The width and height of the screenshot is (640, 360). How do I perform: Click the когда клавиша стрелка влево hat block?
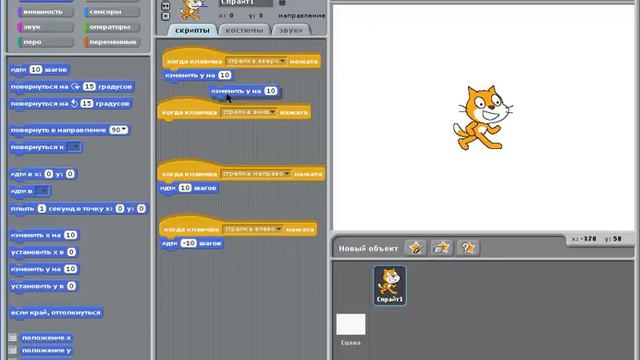coord(238,227)
